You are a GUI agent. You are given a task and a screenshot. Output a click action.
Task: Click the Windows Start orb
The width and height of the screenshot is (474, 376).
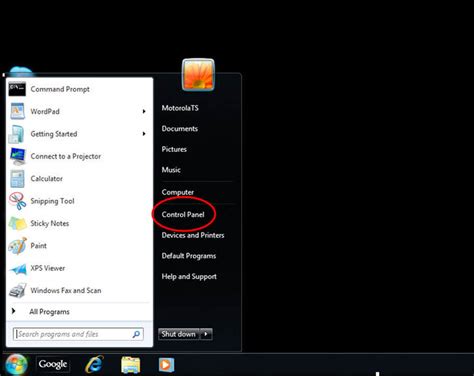tap(16, 364)
